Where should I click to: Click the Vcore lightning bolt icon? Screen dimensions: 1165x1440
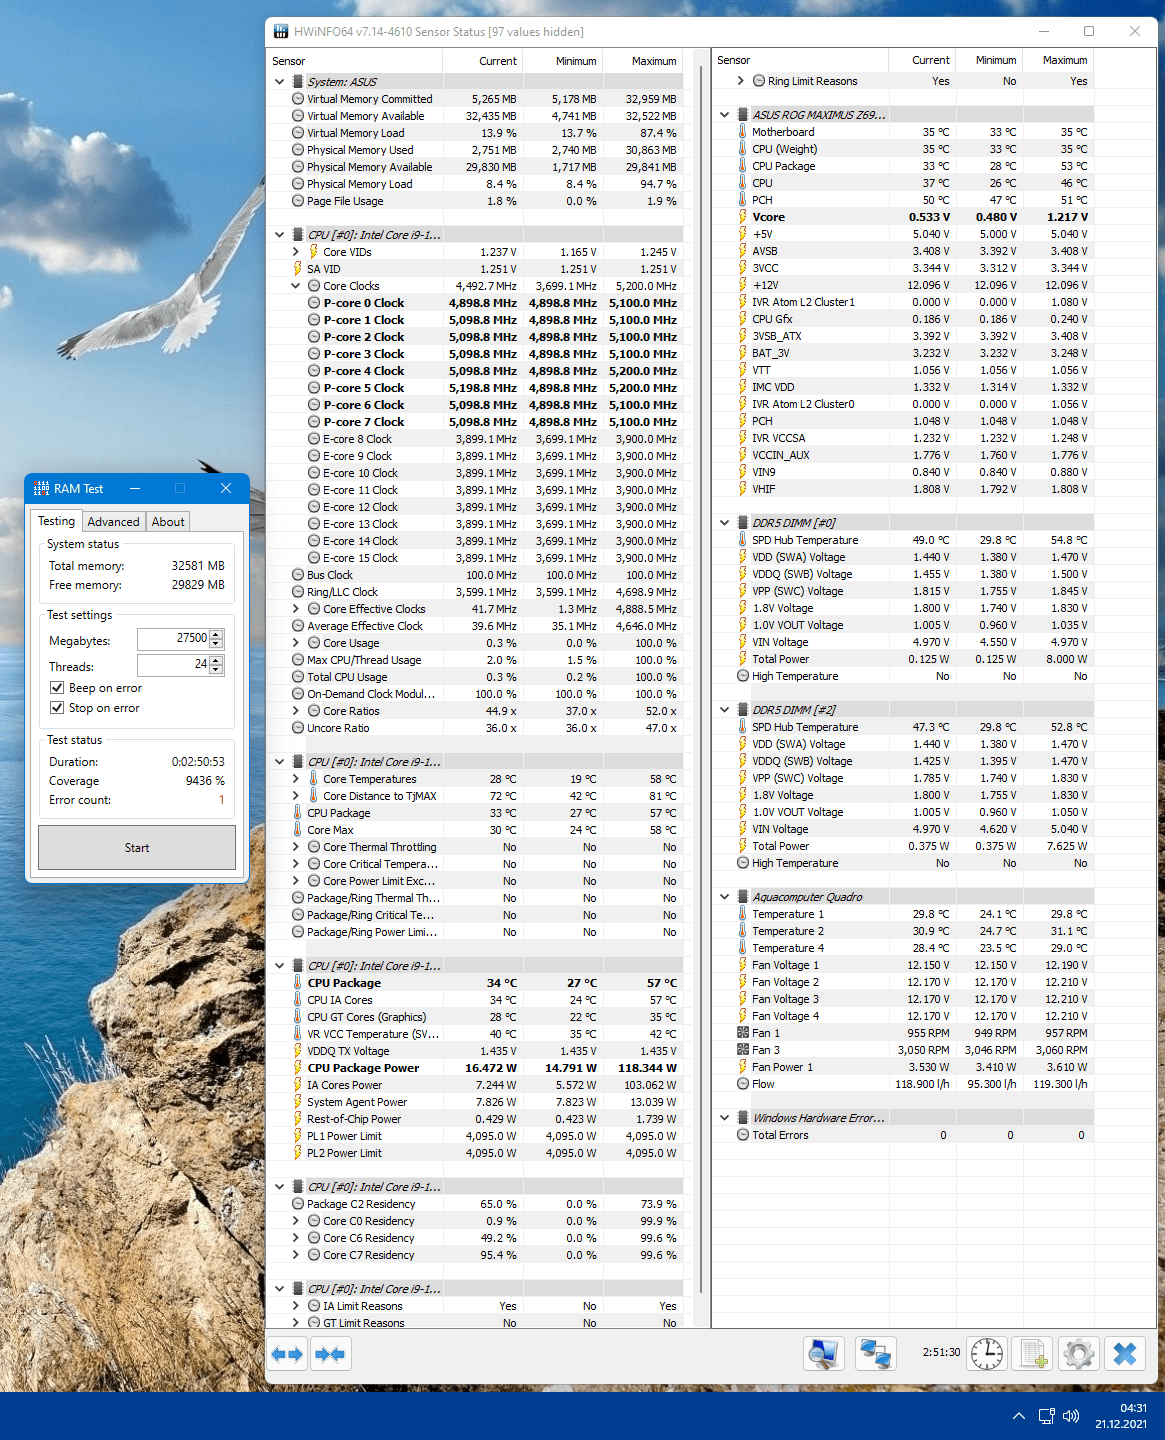(742, 217)
